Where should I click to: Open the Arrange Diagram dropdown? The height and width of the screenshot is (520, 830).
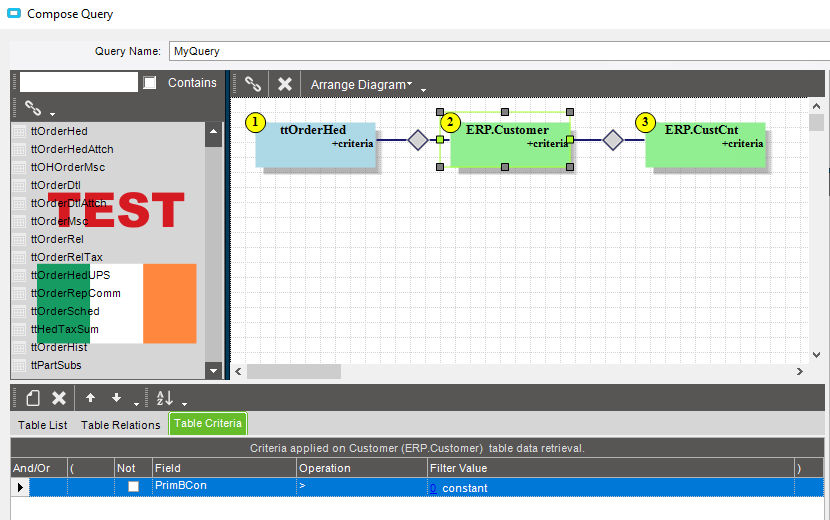362,85
